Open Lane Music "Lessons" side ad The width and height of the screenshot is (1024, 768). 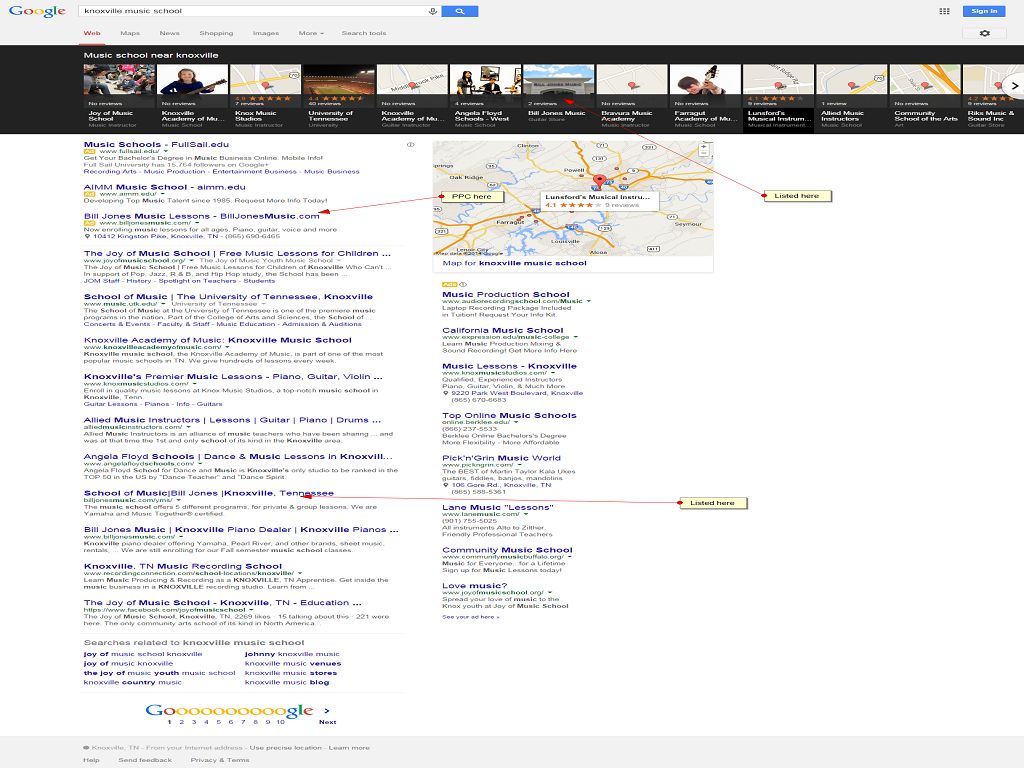[497, 507]
